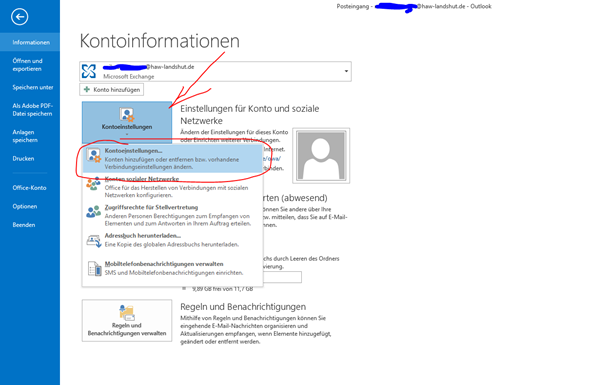Screen dimensions: 605x385
Task: Click the Einstellungen für Konto und soziale Netzwerke heading
Action: pos(250,115)
